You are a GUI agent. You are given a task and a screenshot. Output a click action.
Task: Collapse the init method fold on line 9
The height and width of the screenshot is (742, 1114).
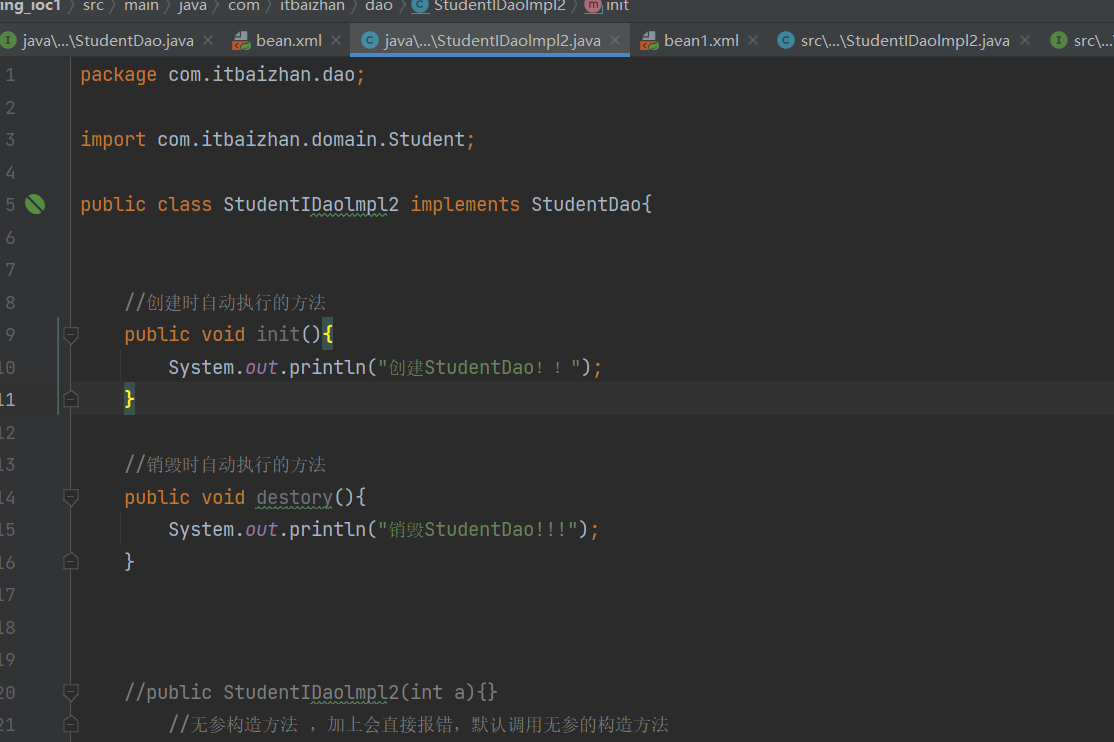pyautogui.click(x=70, y=335)
